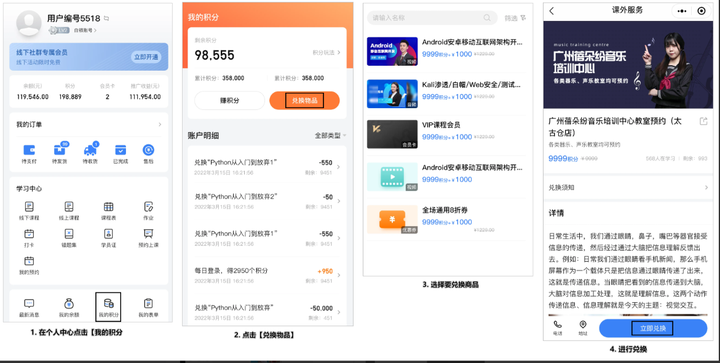This screenshot has height=363, width=720.
Task: Click the 线下社群专属会员 banner text
Action: point(42,53)
